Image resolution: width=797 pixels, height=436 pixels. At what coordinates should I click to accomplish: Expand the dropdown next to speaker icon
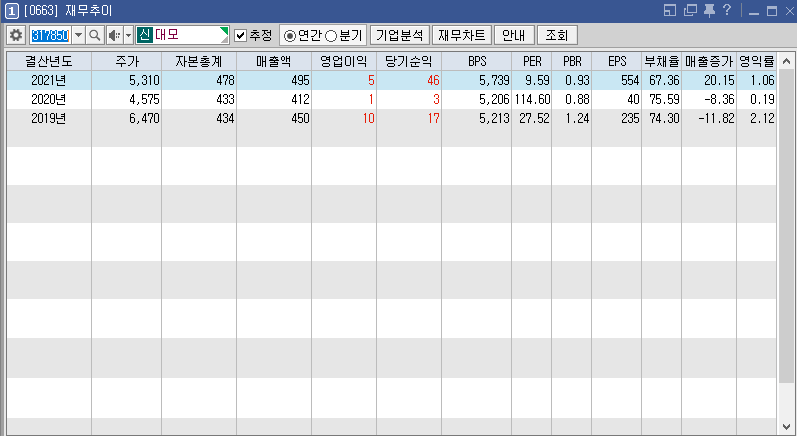(x=129, y=35)
